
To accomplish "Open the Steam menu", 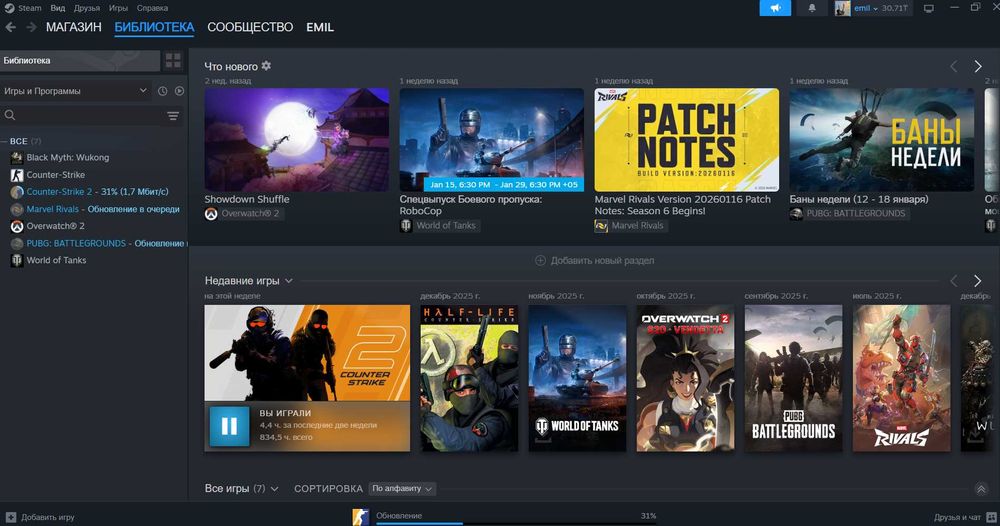I will (x=29, y=8).
